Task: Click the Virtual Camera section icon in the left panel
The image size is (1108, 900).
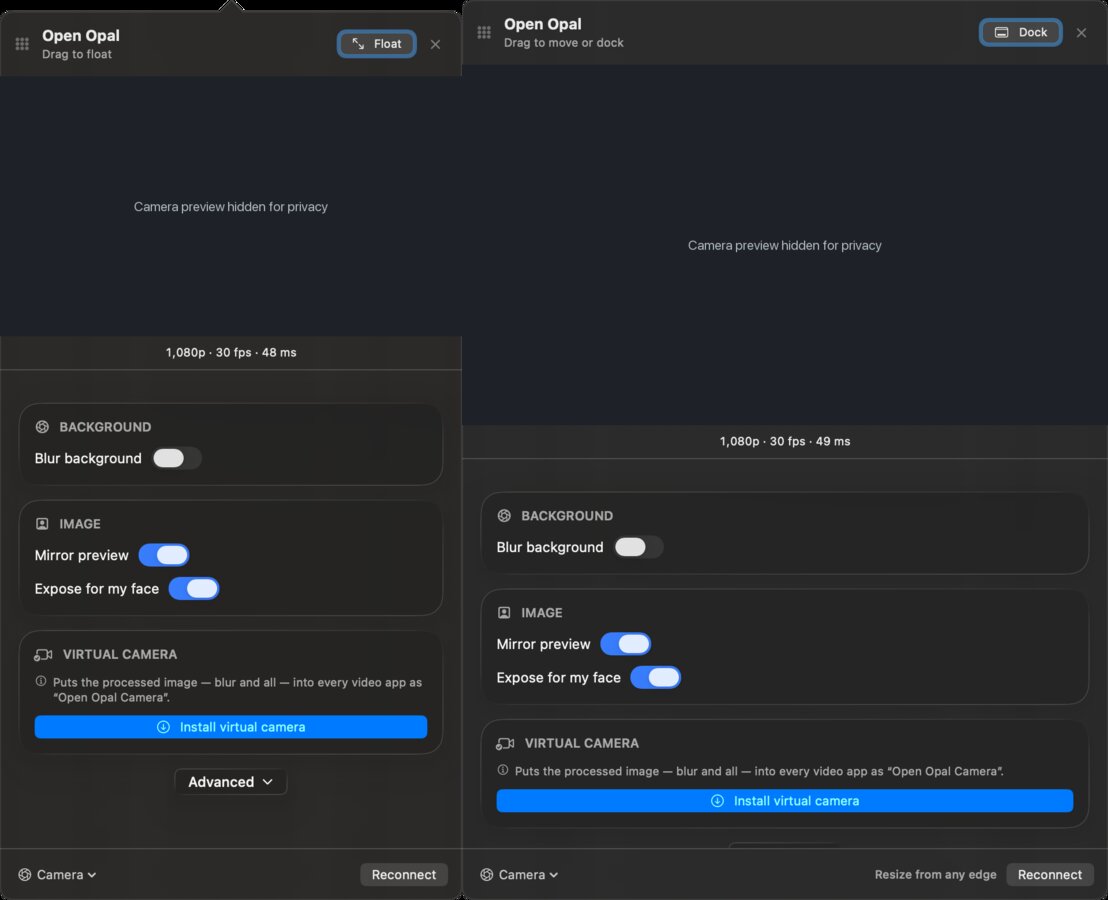Action: 43,655
